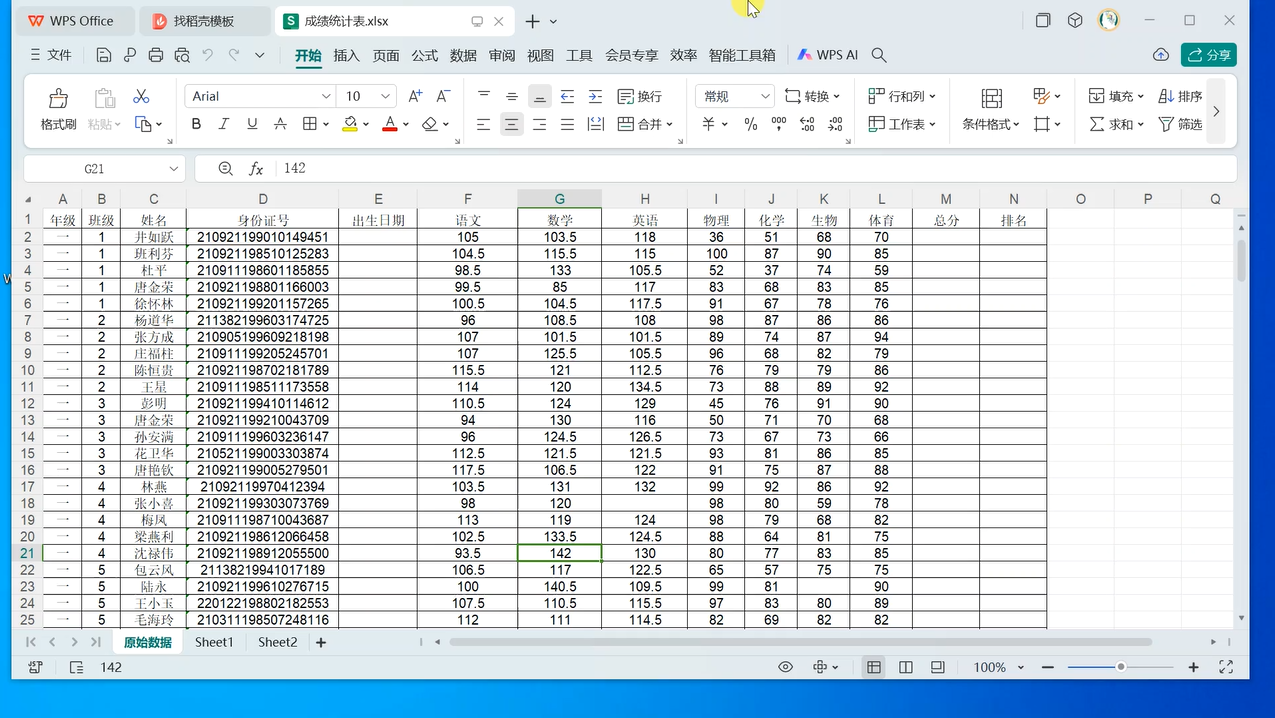
Task: Toggle eye protection mode in status bar
Action: pyautogui.click(x=786, y=667)
